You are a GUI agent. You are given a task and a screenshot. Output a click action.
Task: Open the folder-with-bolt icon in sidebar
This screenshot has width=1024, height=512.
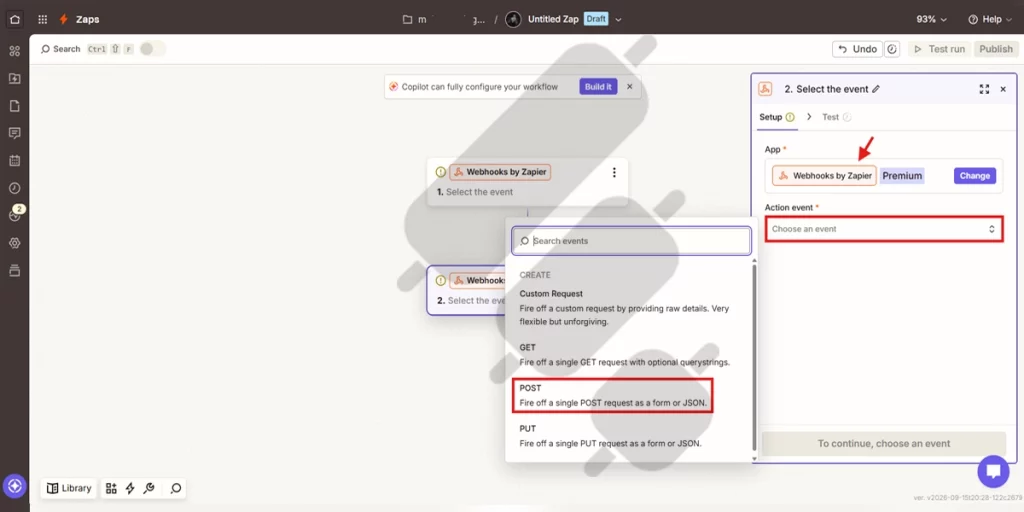point(14,78)
